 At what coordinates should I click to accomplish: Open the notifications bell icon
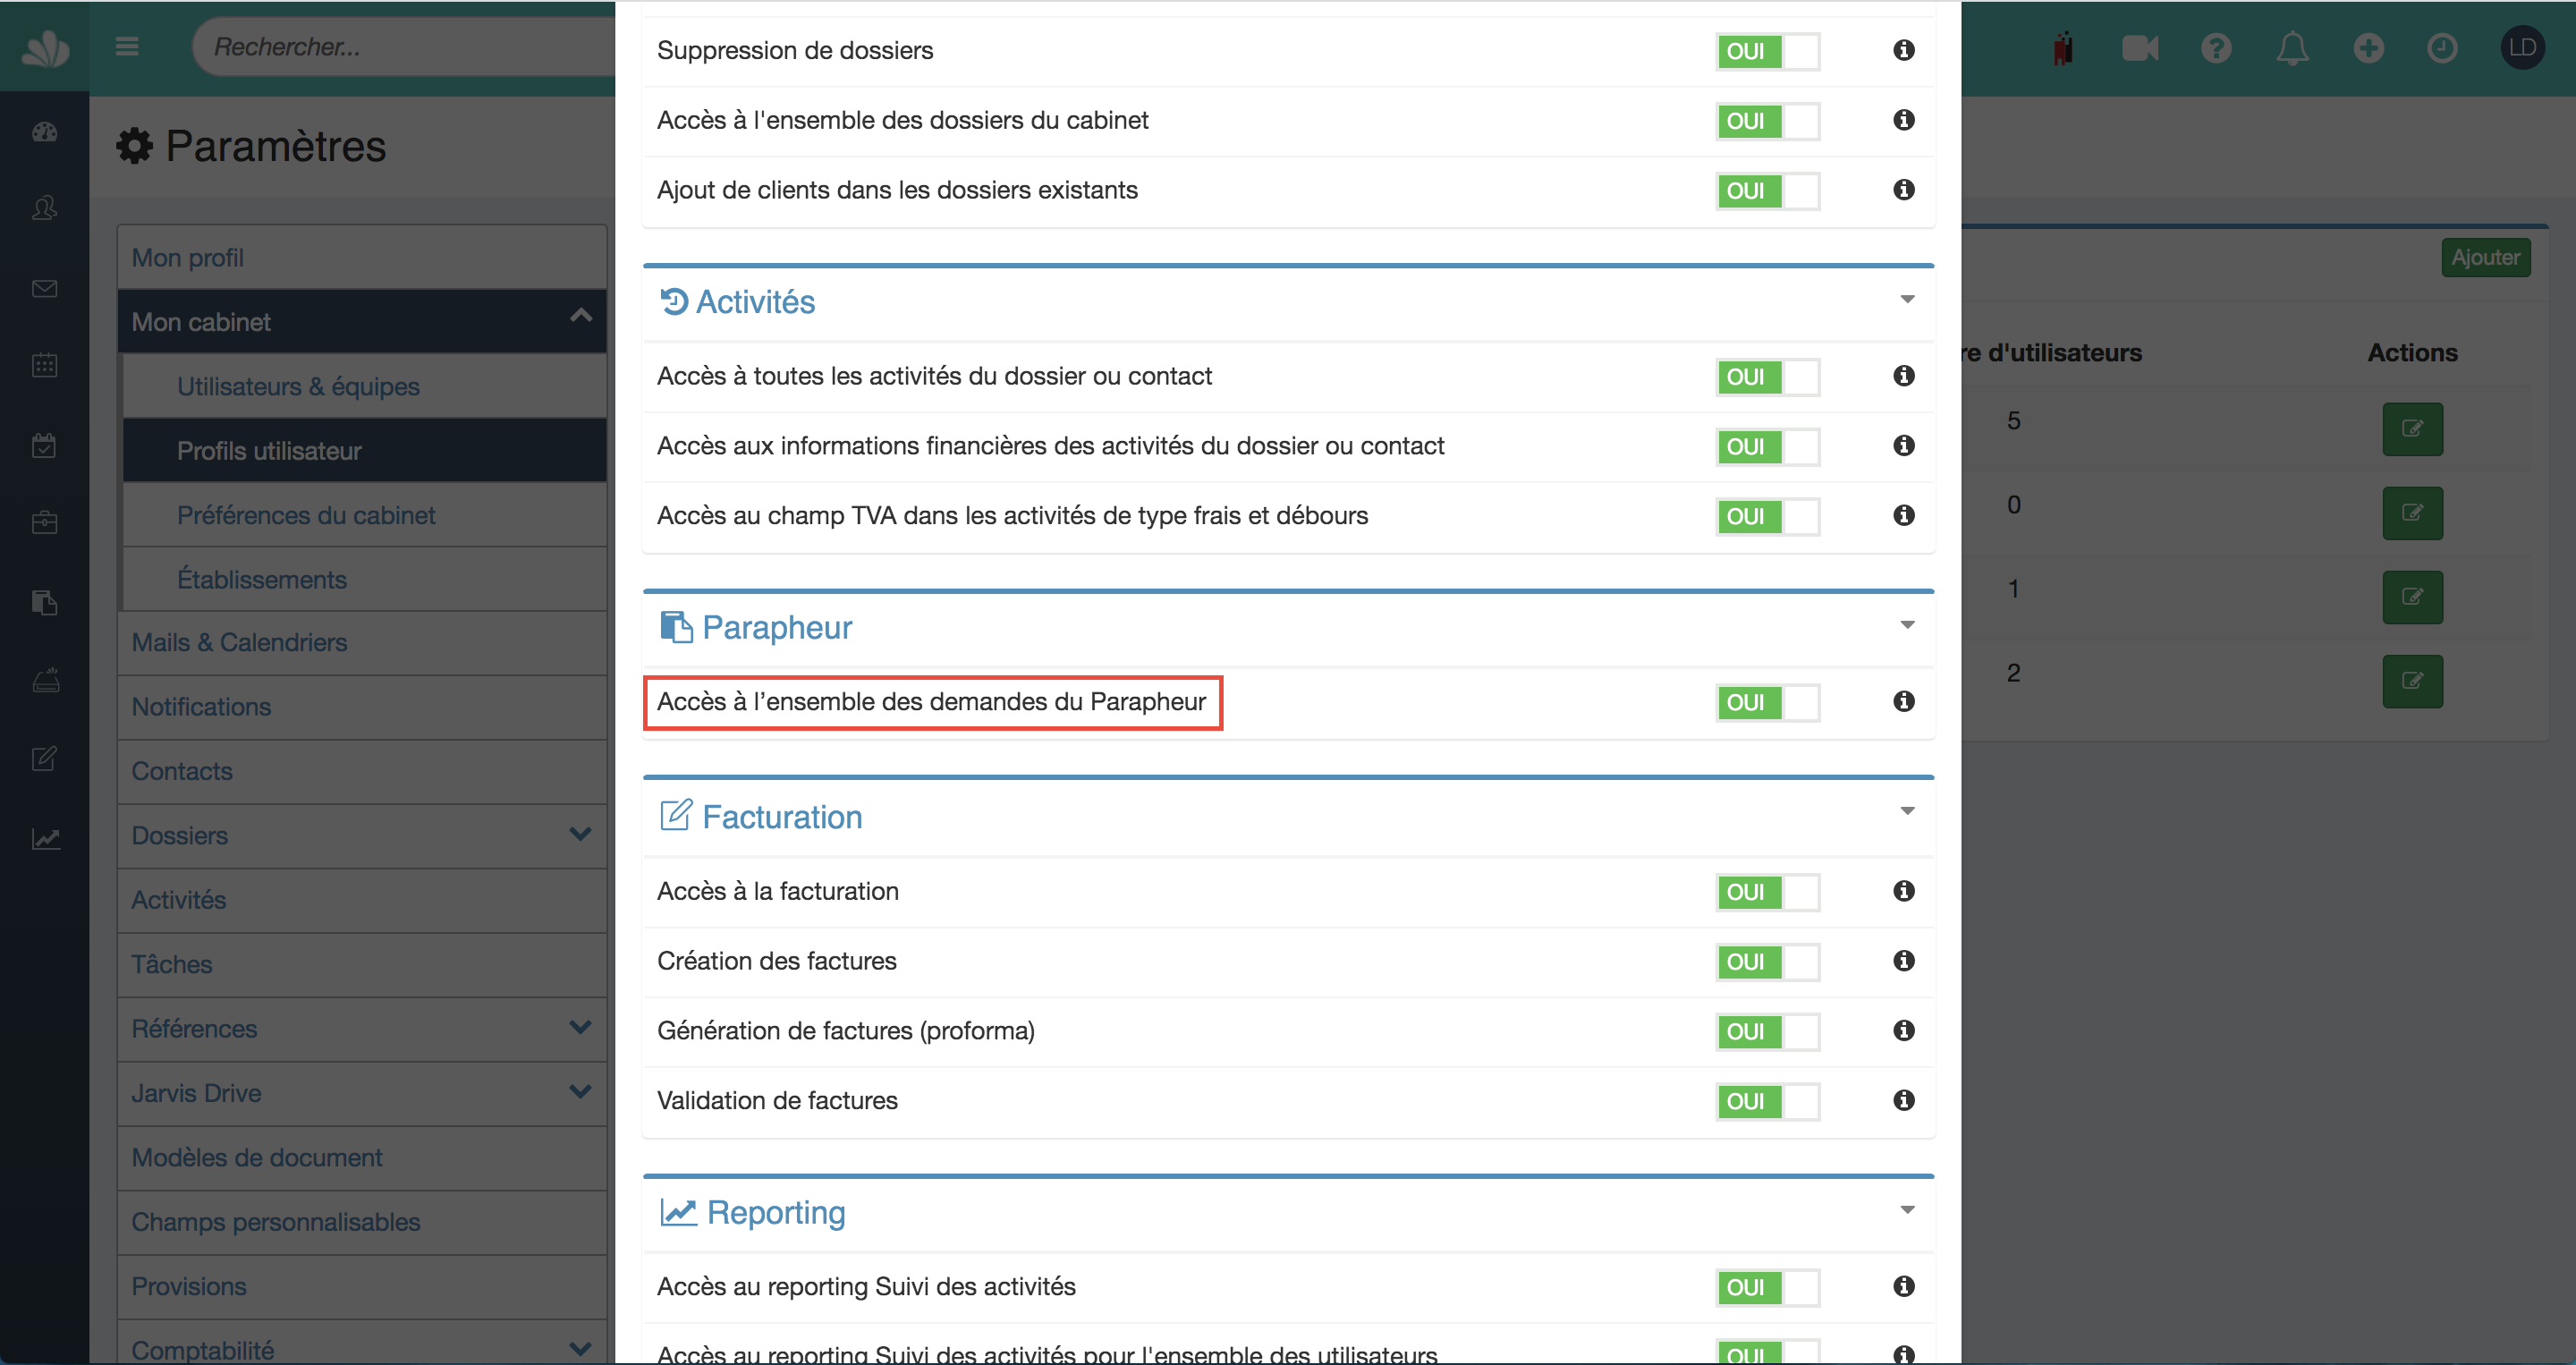click(x=2292, y=48)
